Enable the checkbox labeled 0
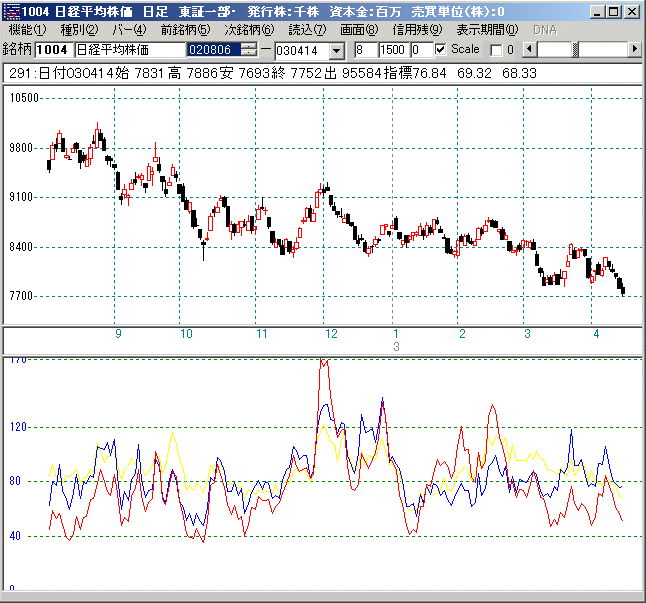 (x=496, y=50)
